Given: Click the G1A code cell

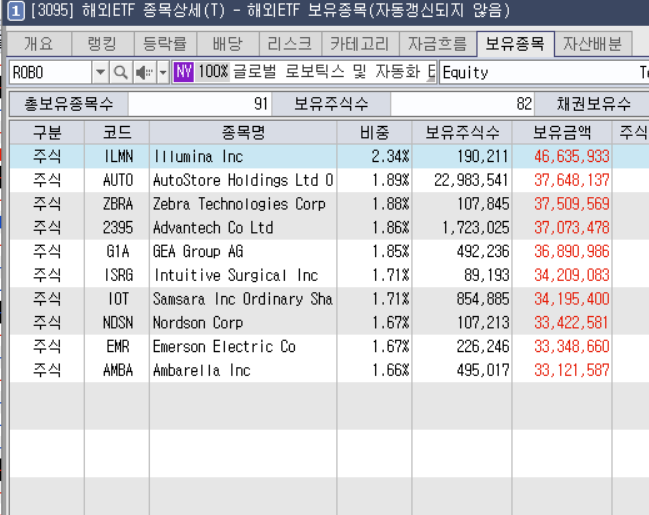Looking at the screenshot, I should 118,251.
